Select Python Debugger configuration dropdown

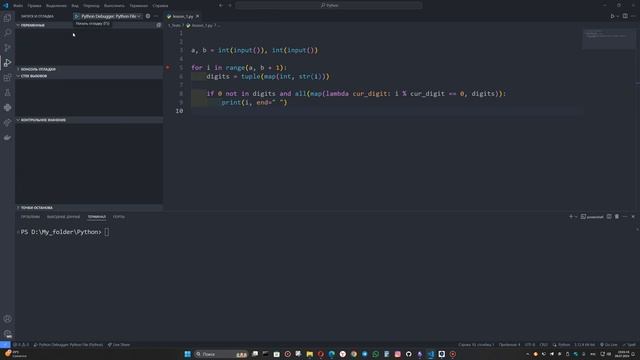110,16
